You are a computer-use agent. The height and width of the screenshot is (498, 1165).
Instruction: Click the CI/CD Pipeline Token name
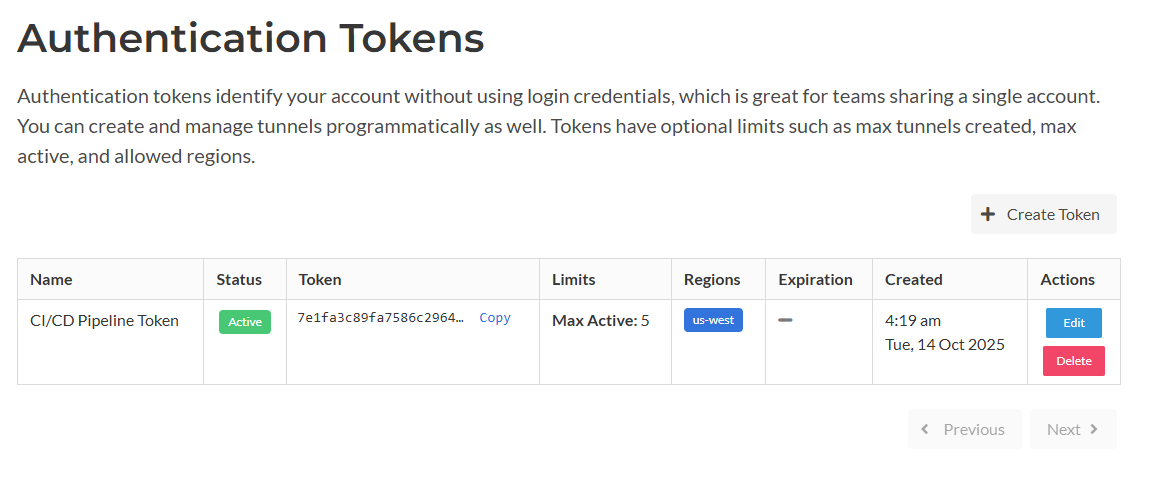pyautogui.click(x=104, y=321)
